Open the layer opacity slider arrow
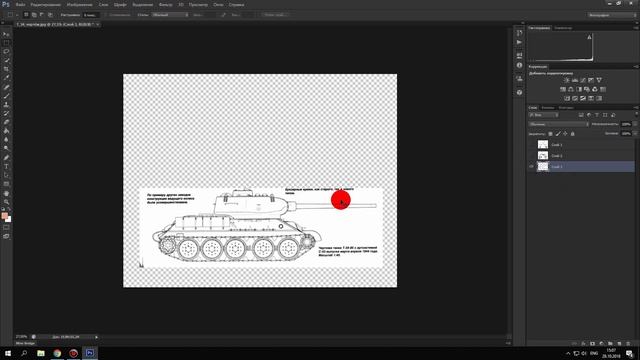Screen dimensions: 640x360 [x=635, y=124]
